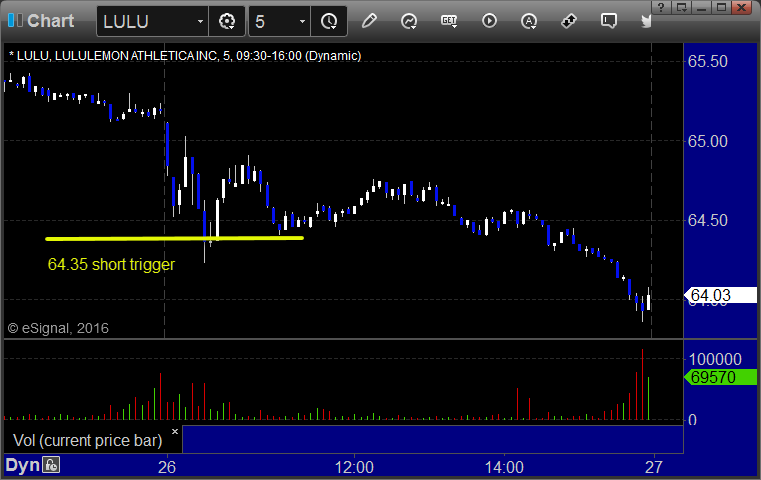Image resolution: width=761 pixels, height=480 pixels.
Task: Click the 69570 volume value marker
Action: click(x=721, y=377)
